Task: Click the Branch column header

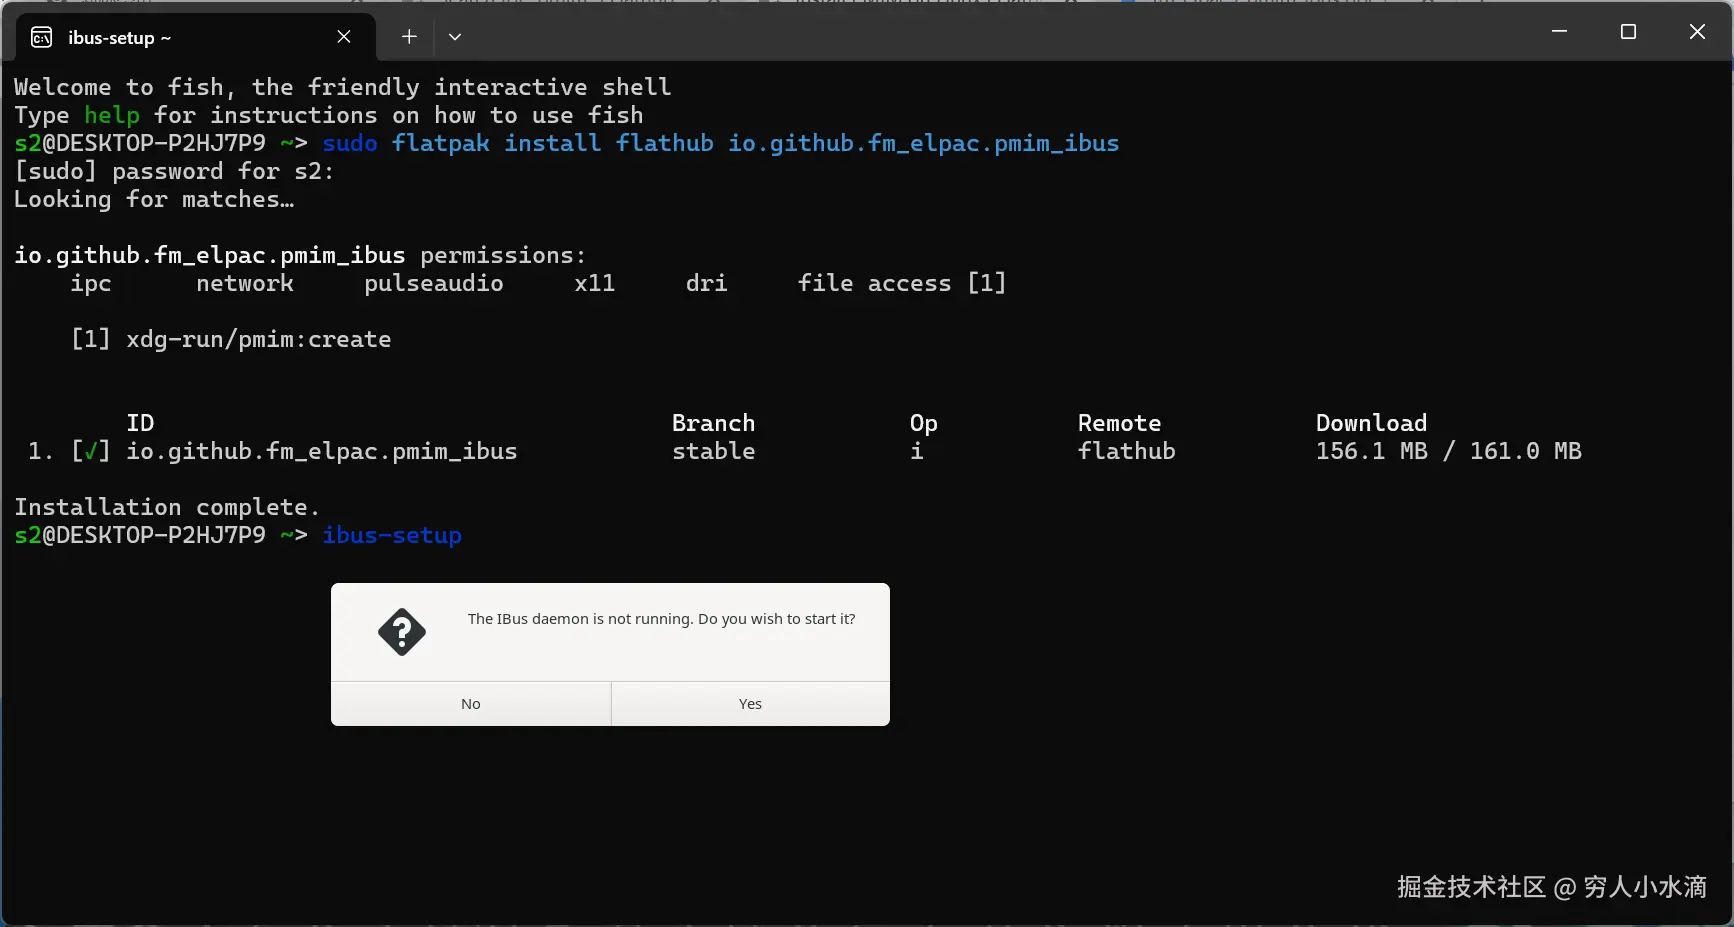Action: 713,423
